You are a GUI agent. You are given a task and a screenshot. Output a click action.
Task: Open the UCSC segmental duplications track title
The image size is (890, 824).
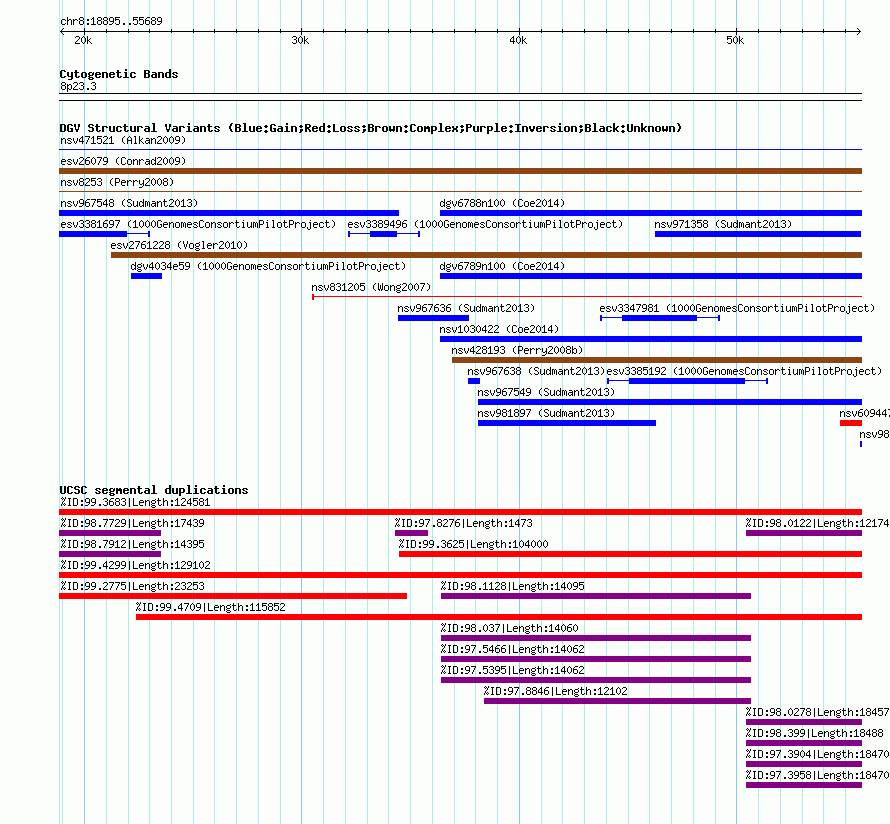[x=154, y=490]
